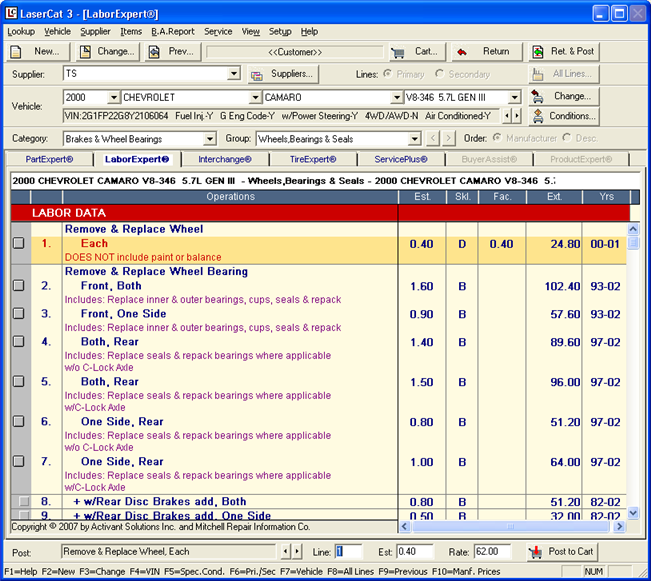The image size is (651, 581).
Task: Open the B.A.Report menu
Action: pyautogui.click(x=173, y=31)
